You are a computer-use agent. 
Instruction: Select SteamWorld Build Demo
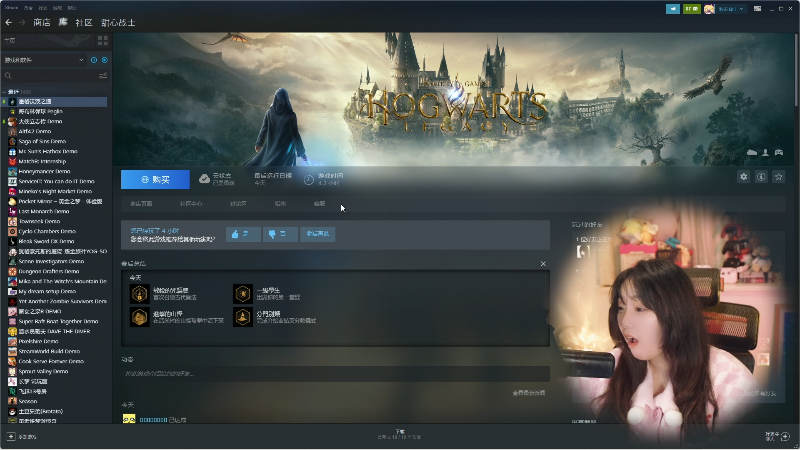point(49,351)
